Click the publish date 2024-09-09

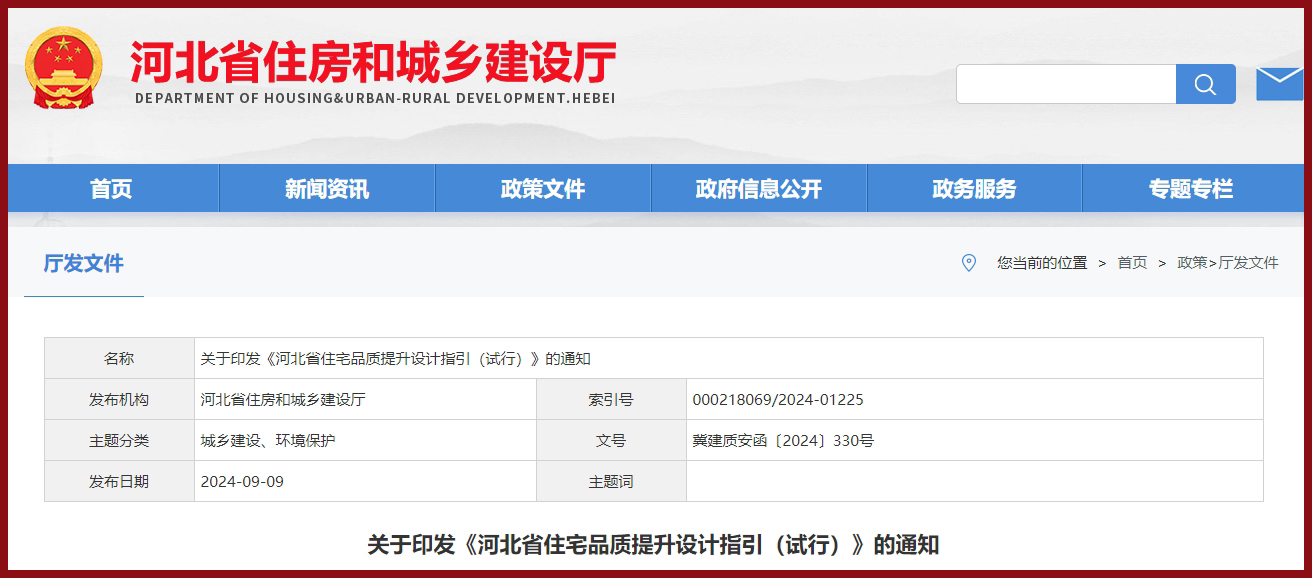[242, 482]
